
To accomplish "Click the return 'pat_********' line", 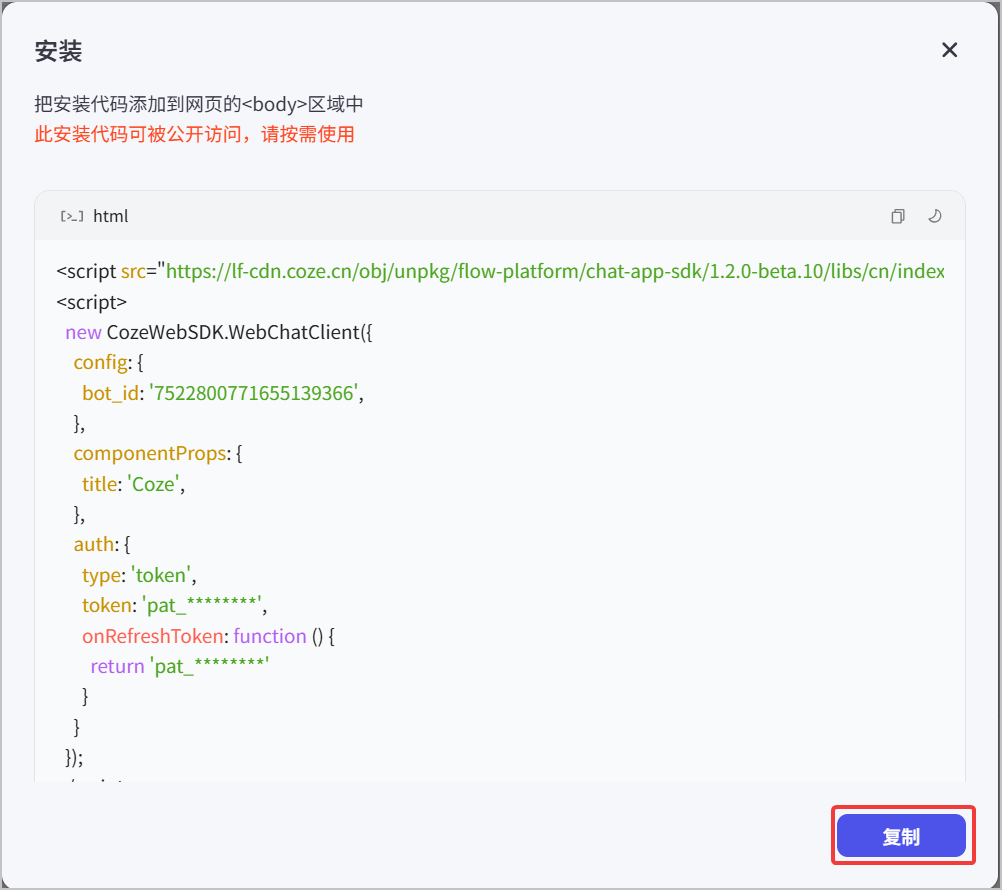I will click(180, 666).
